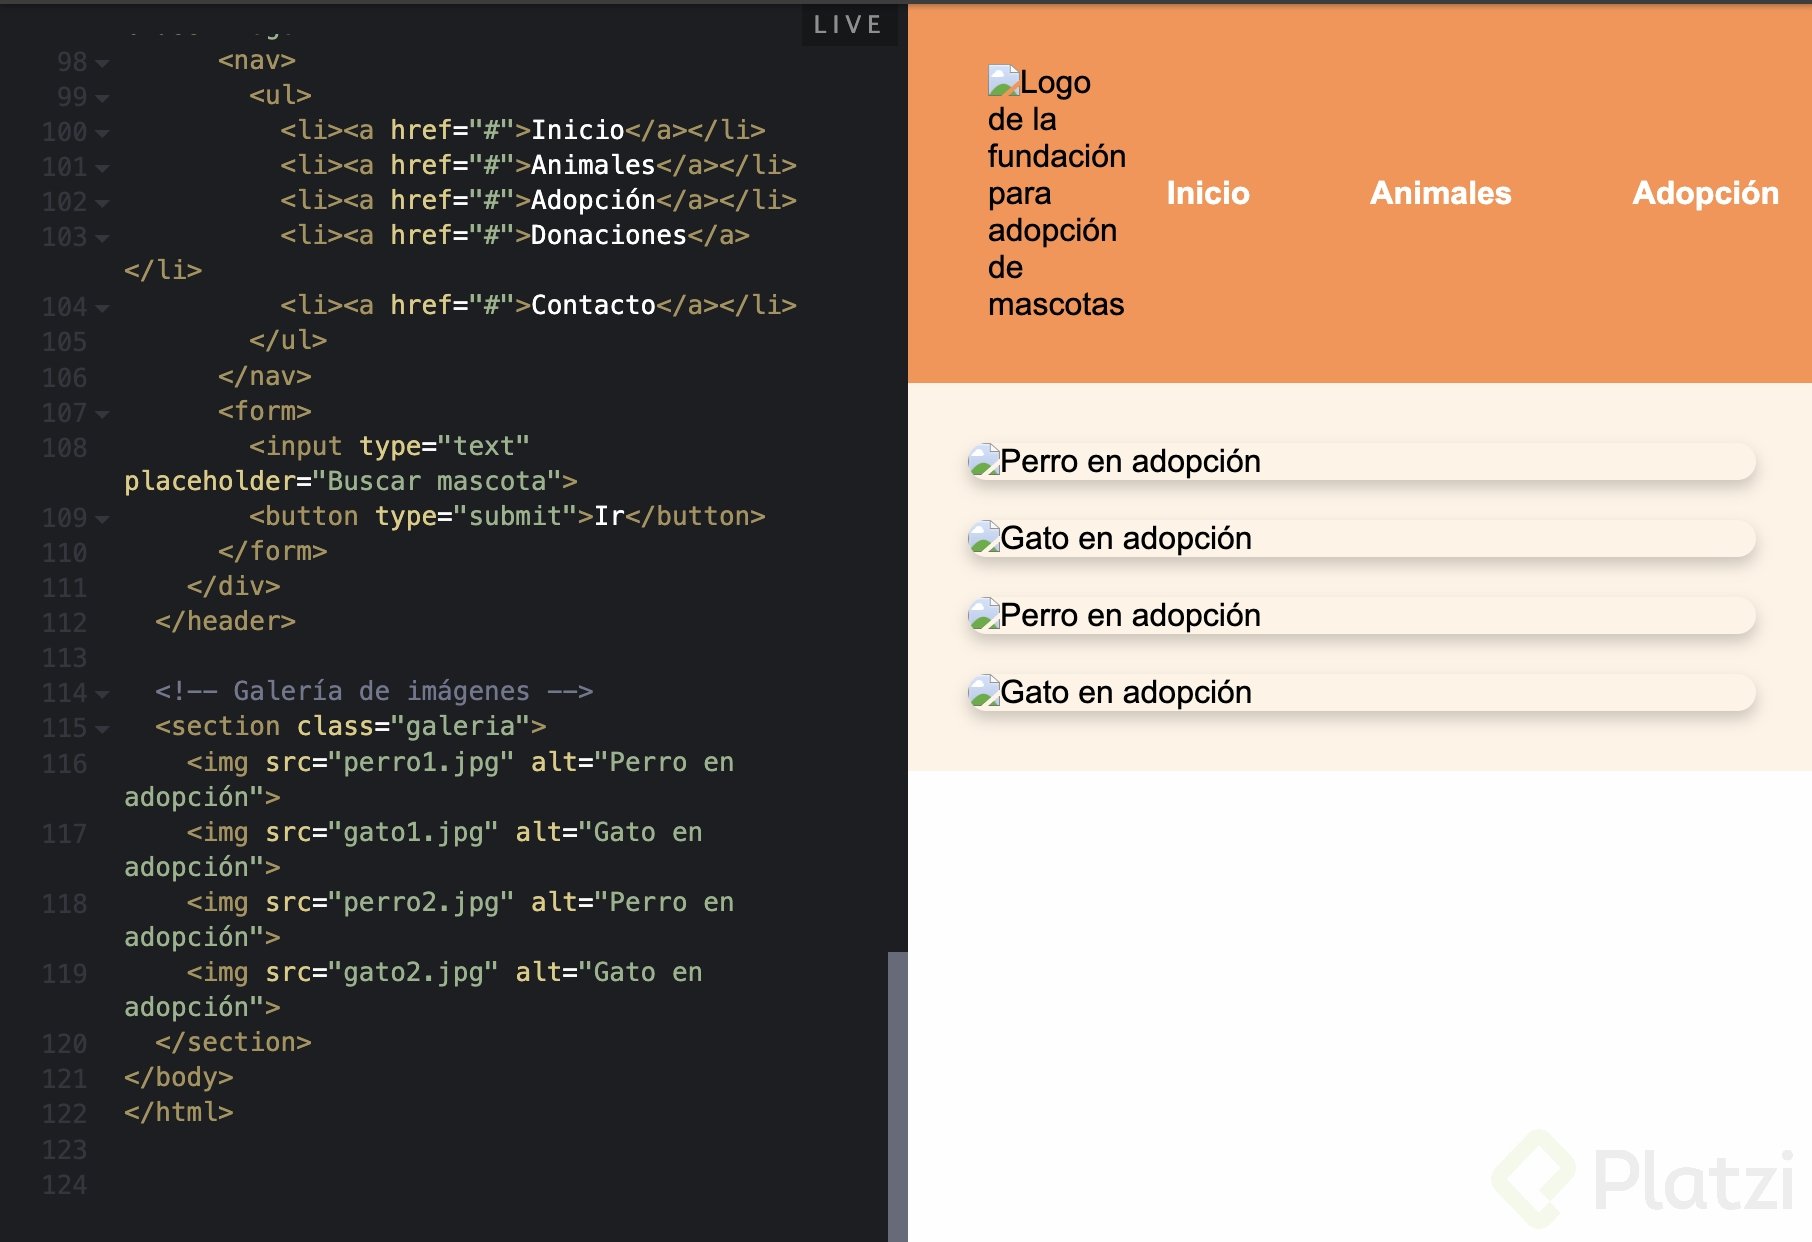Click line number 113 in the gutter

(x=64, y=658)
